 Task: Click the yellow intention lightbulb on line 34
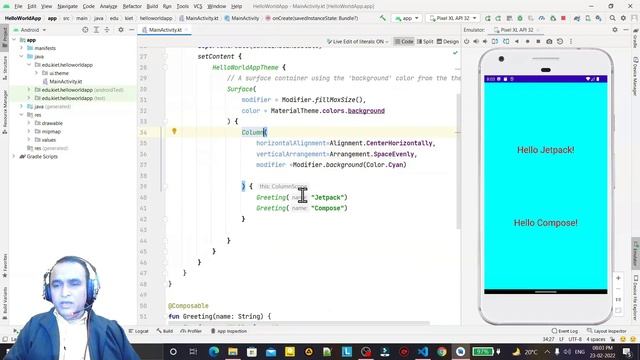174,131
